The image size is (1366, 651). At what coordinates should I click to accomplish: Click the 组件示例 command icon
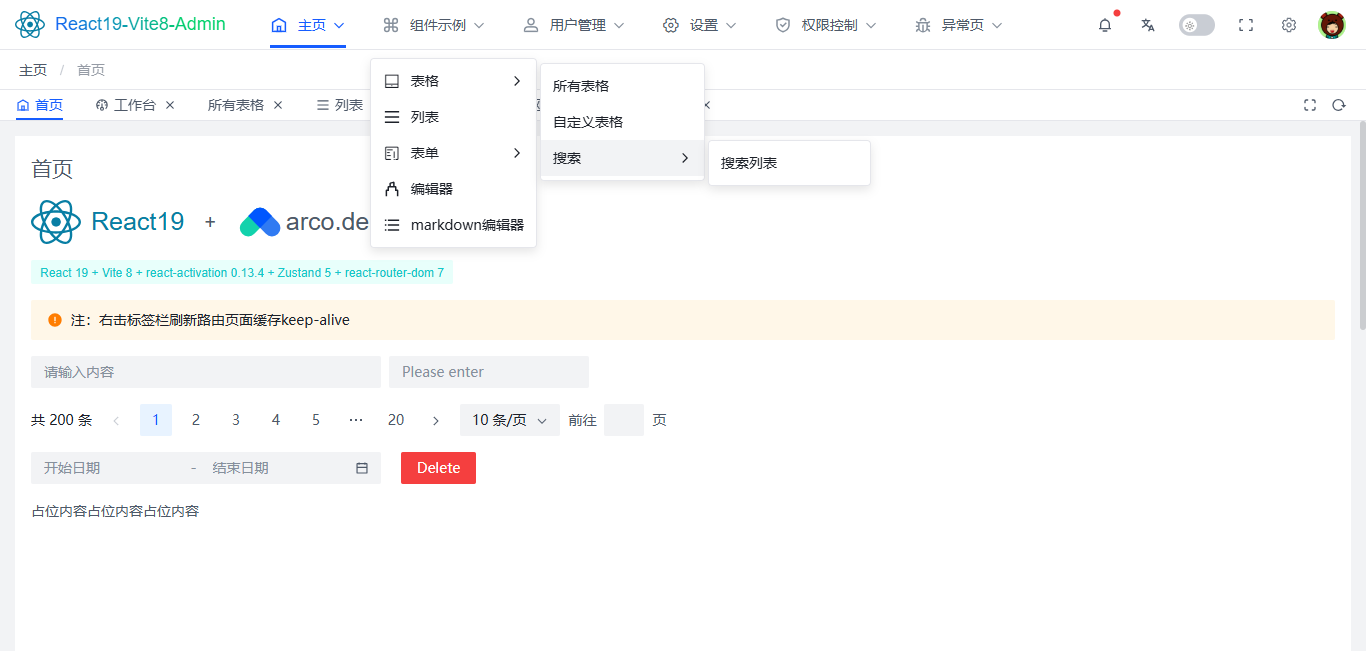(x=391, y=25)
